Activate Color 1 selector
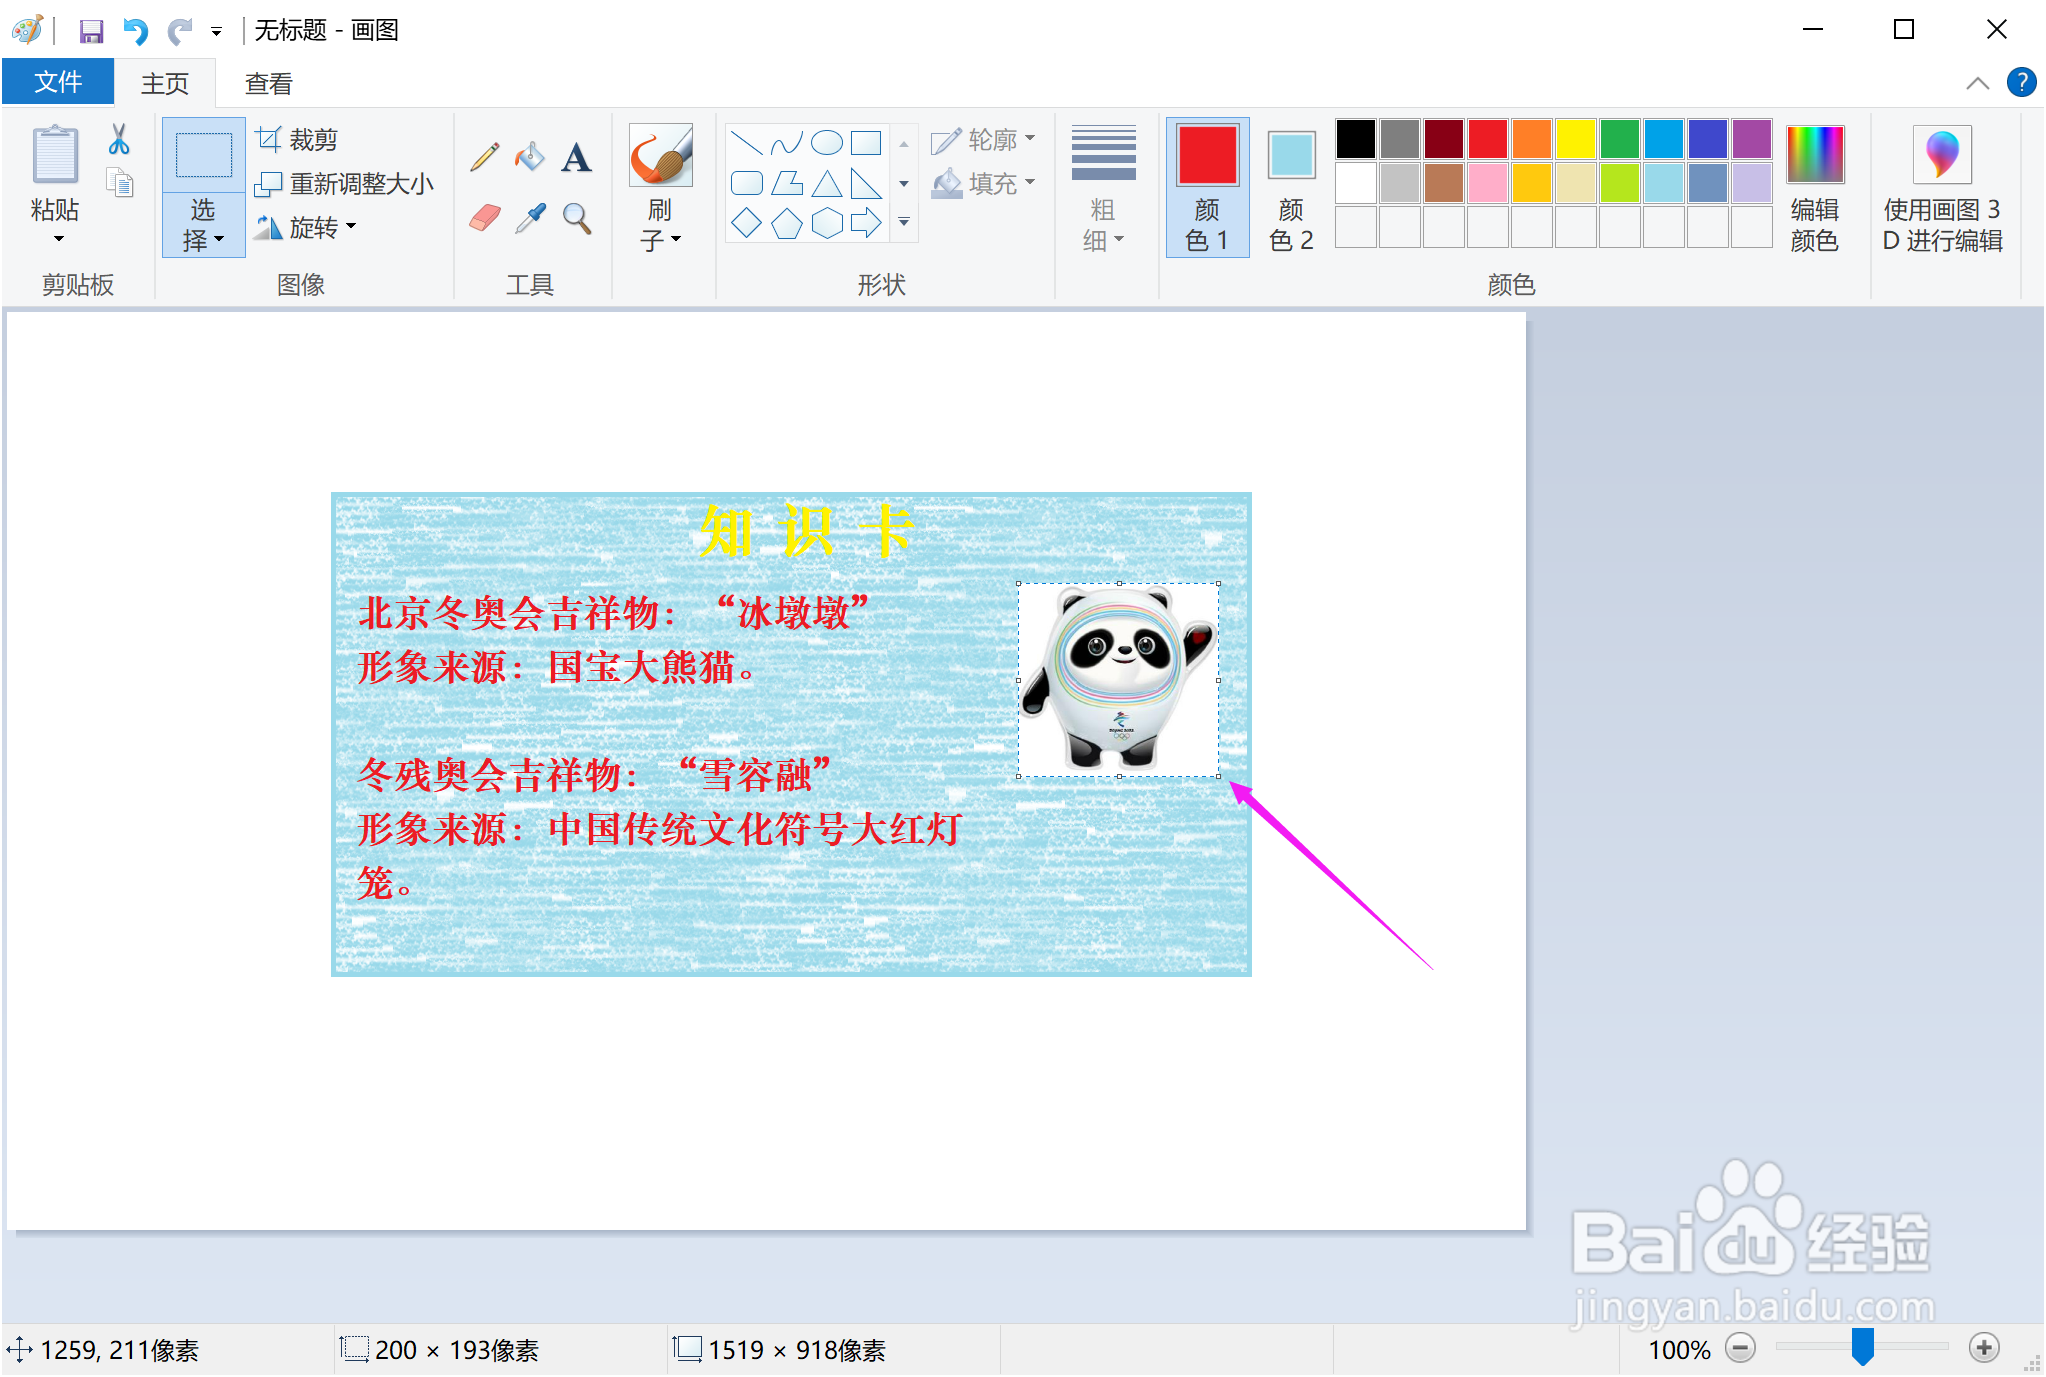The height and width of the screenshot is (1377, 2046). [x=1207, y=188]
